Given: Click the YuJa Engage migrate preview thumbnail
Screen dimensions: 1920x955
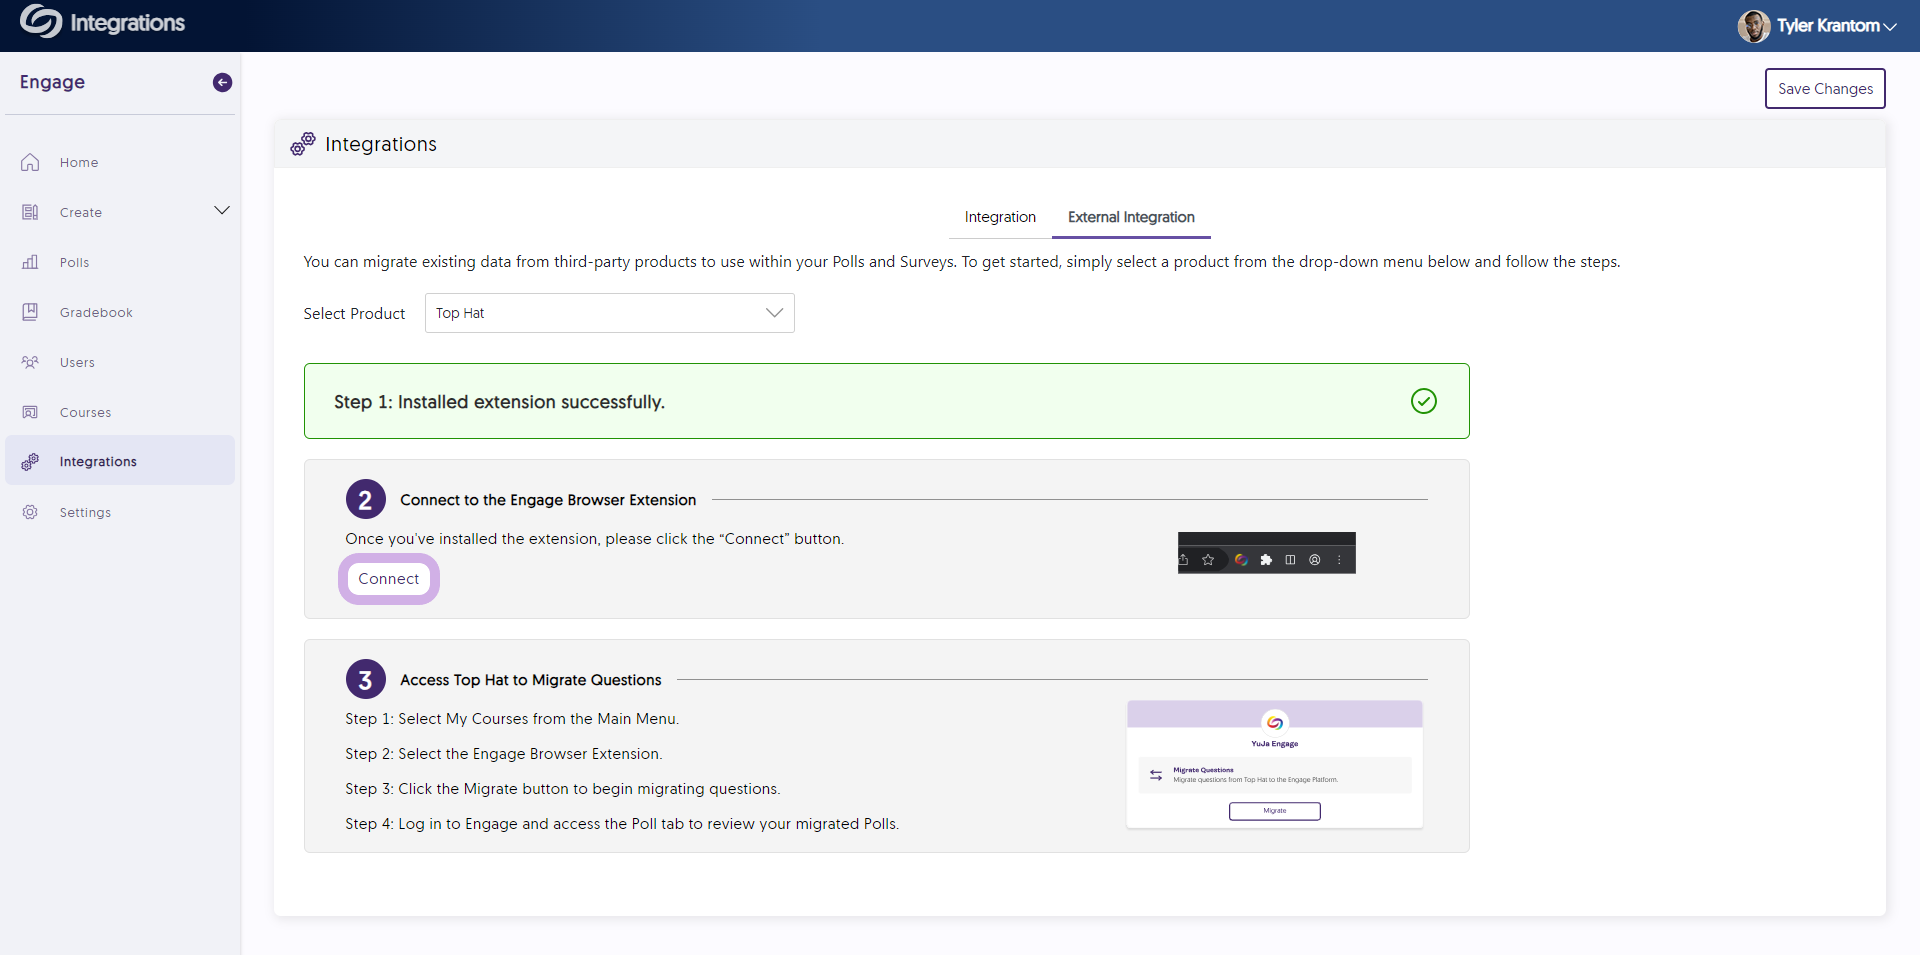Looking at the screenshot, I should (1274, 764).
